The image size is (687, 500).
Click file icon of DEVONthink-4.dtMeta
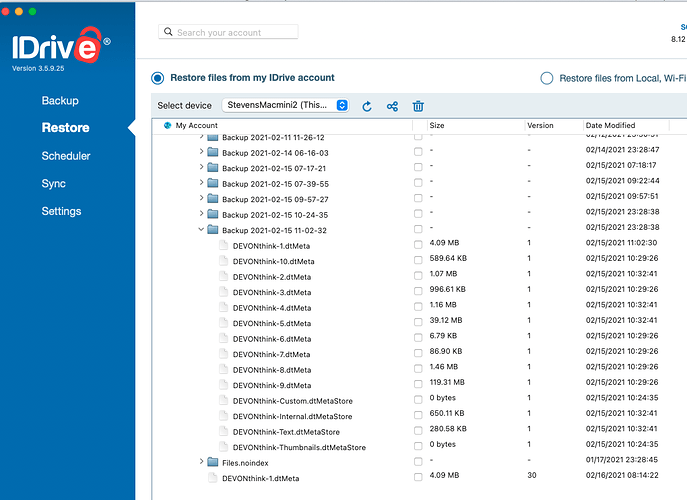[223, 308]
